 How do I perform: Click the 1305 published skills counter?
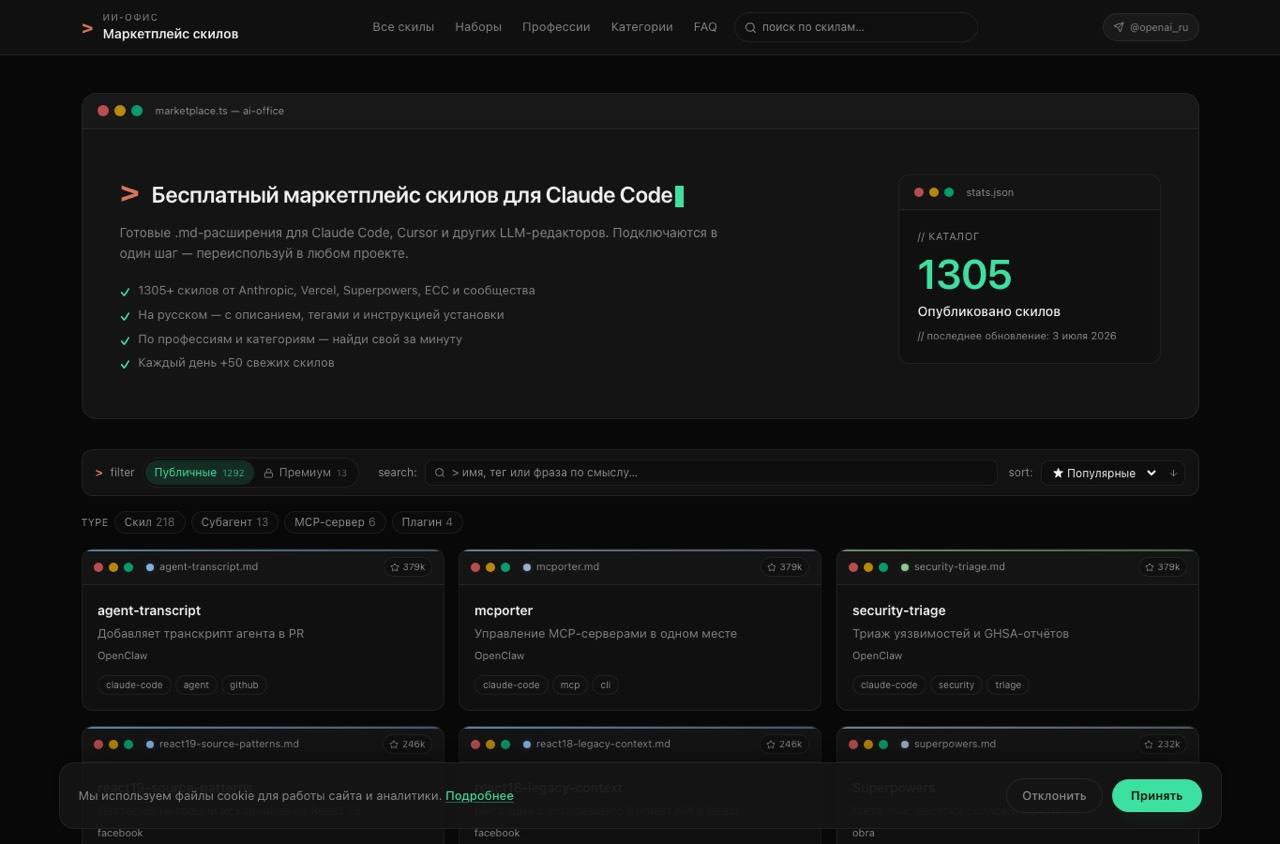click(965, 274)
